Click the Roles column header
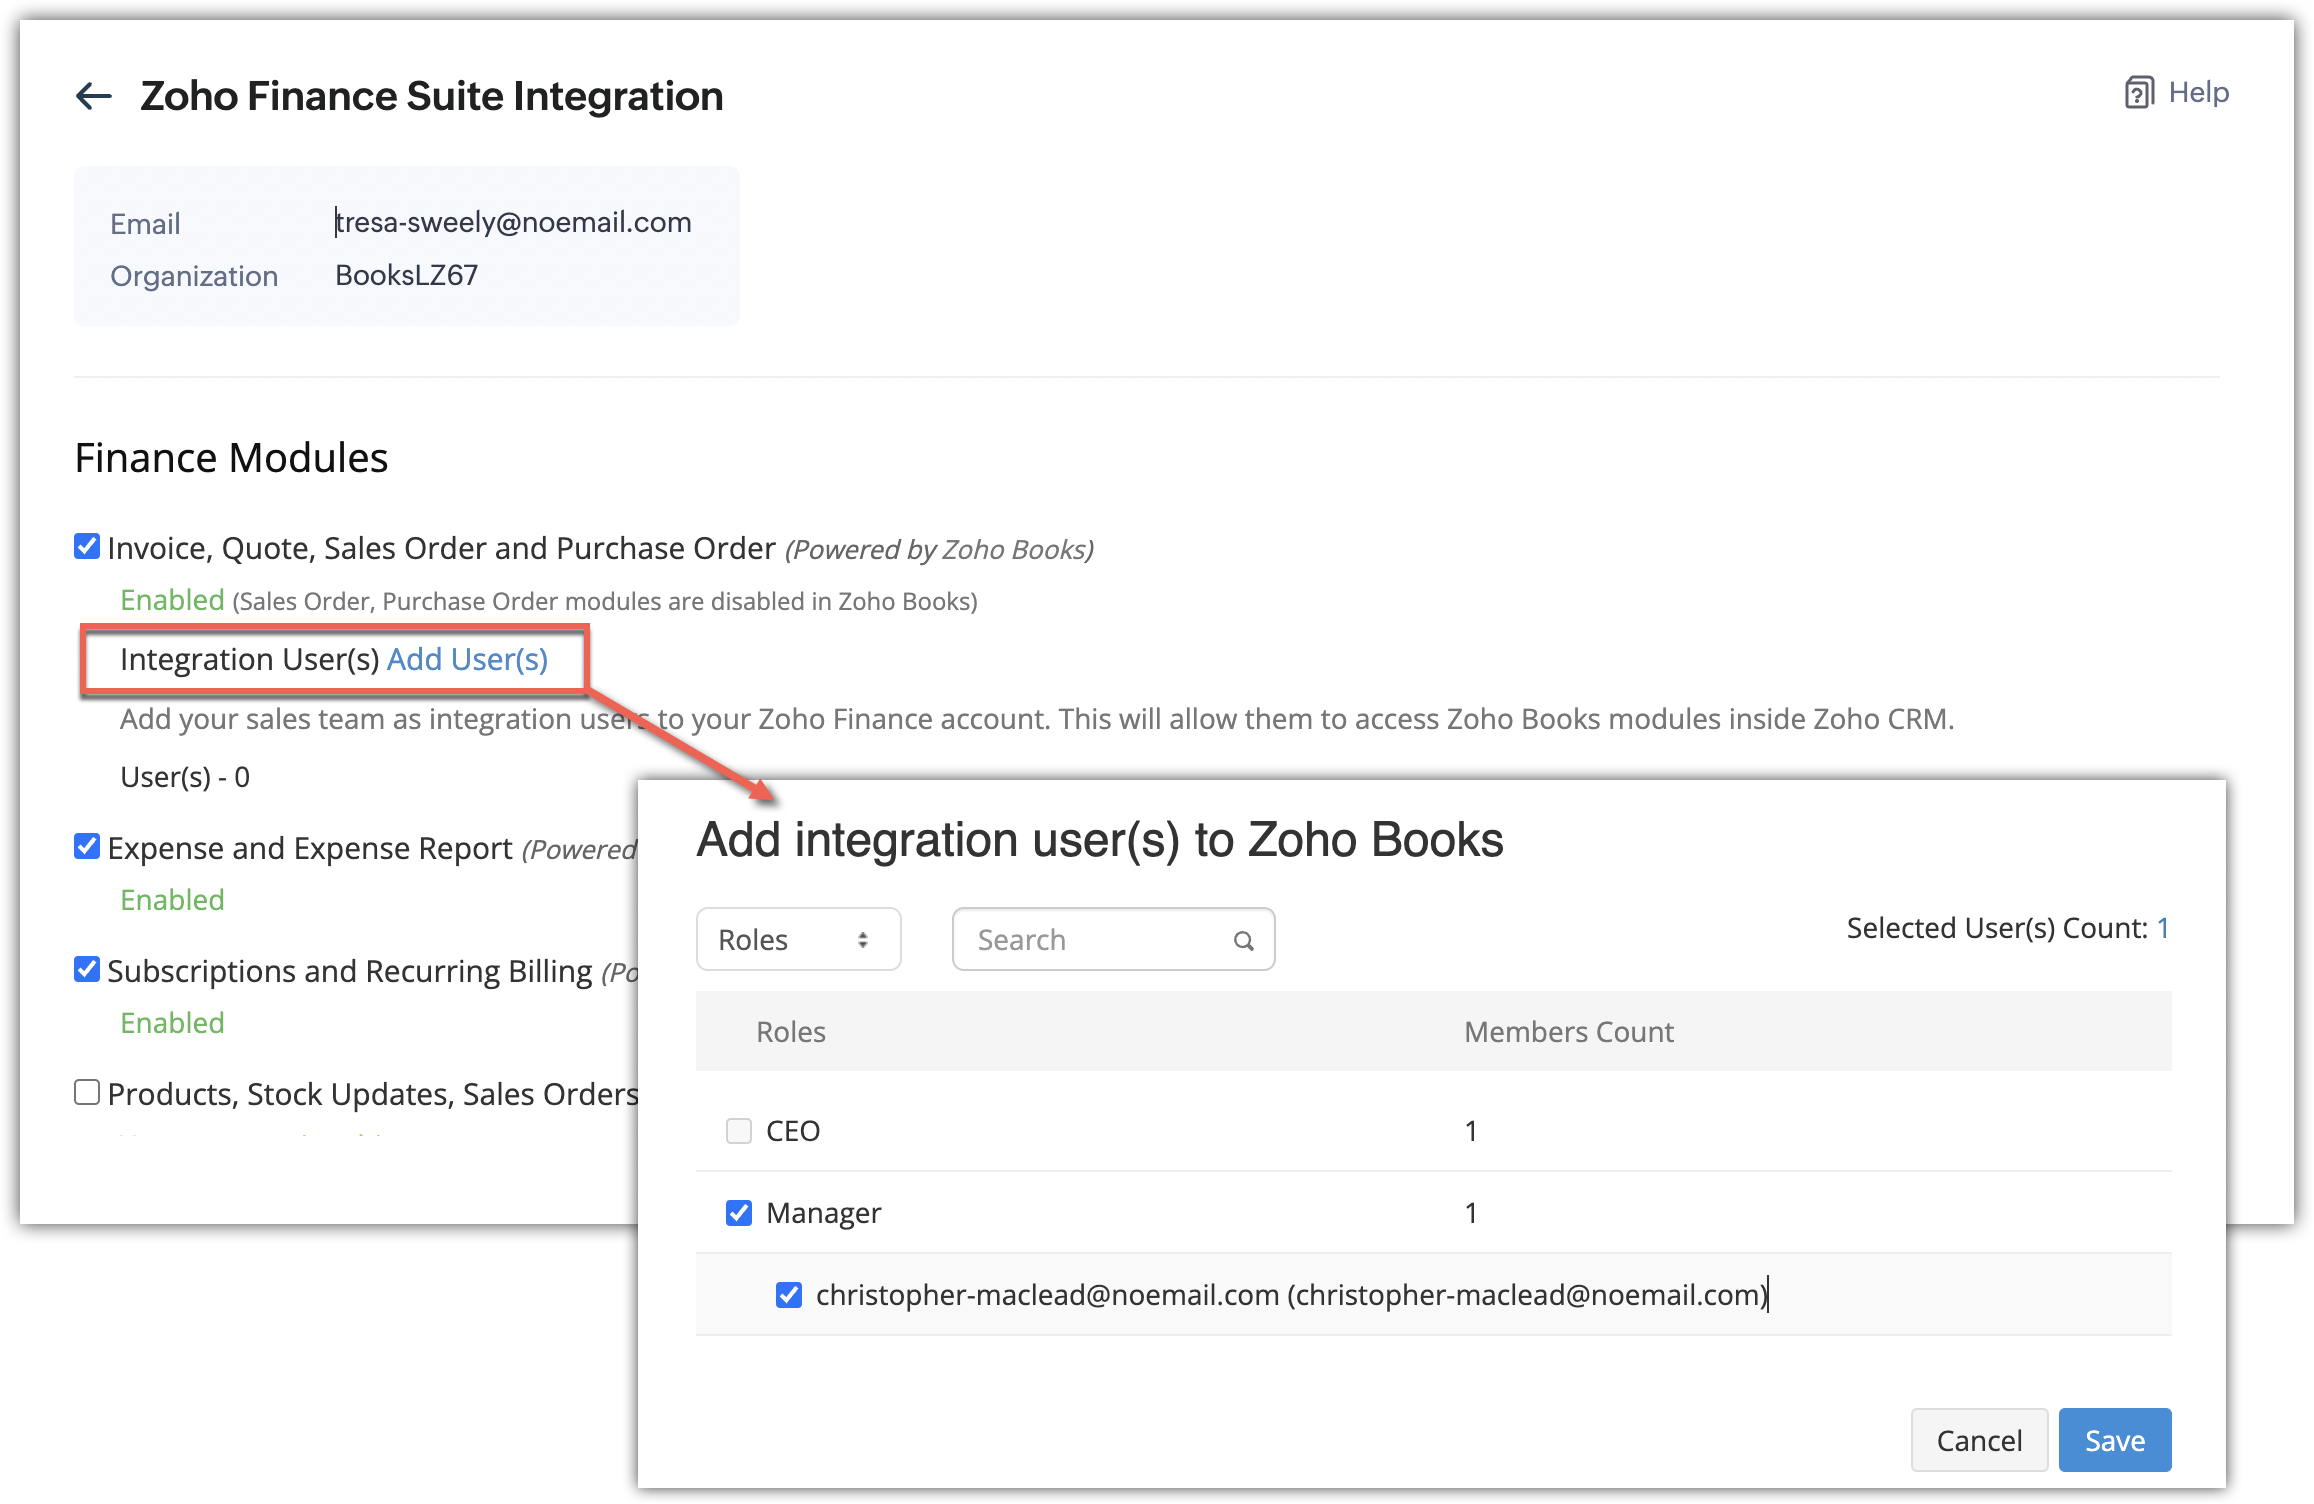 790,1032
